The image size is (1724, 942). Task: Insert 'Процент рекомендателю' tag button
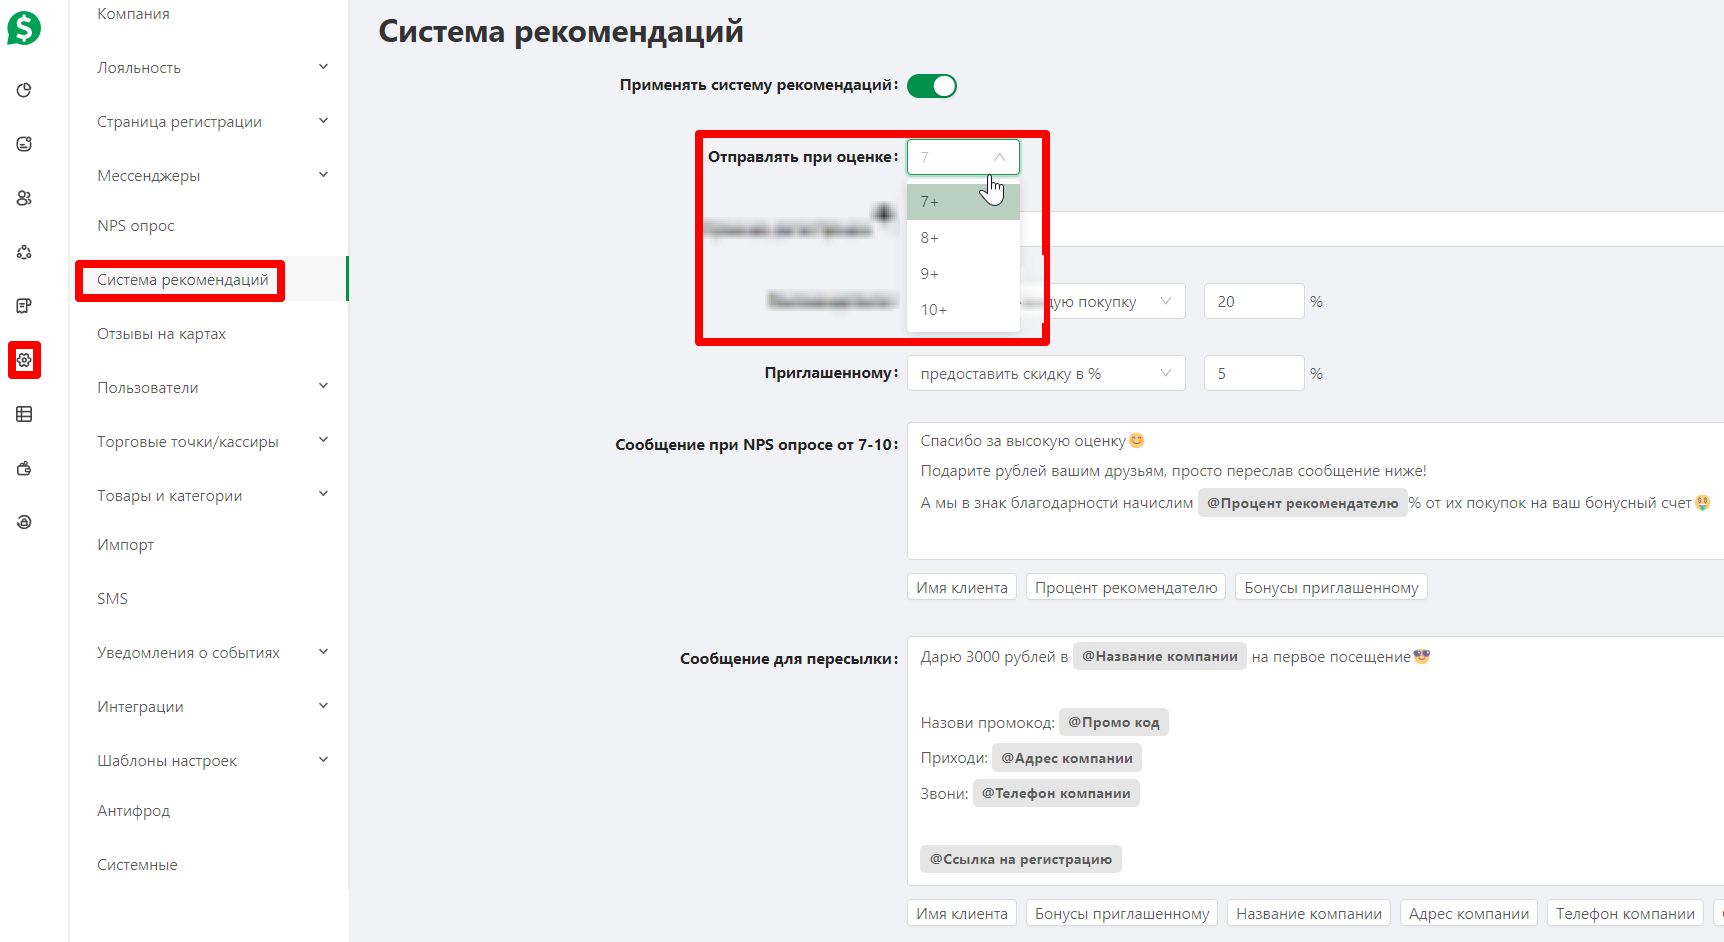1126,588
